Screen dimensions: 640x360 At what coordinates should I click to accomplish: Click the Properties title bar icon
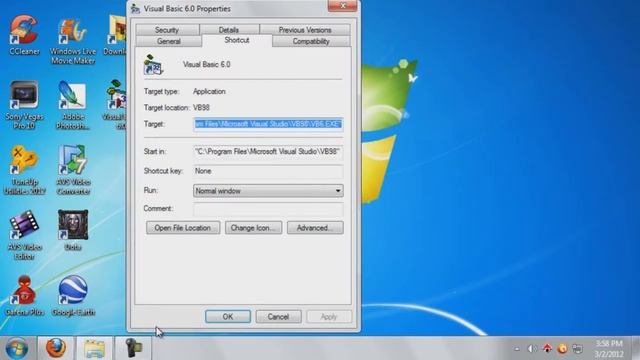(135, 9)
